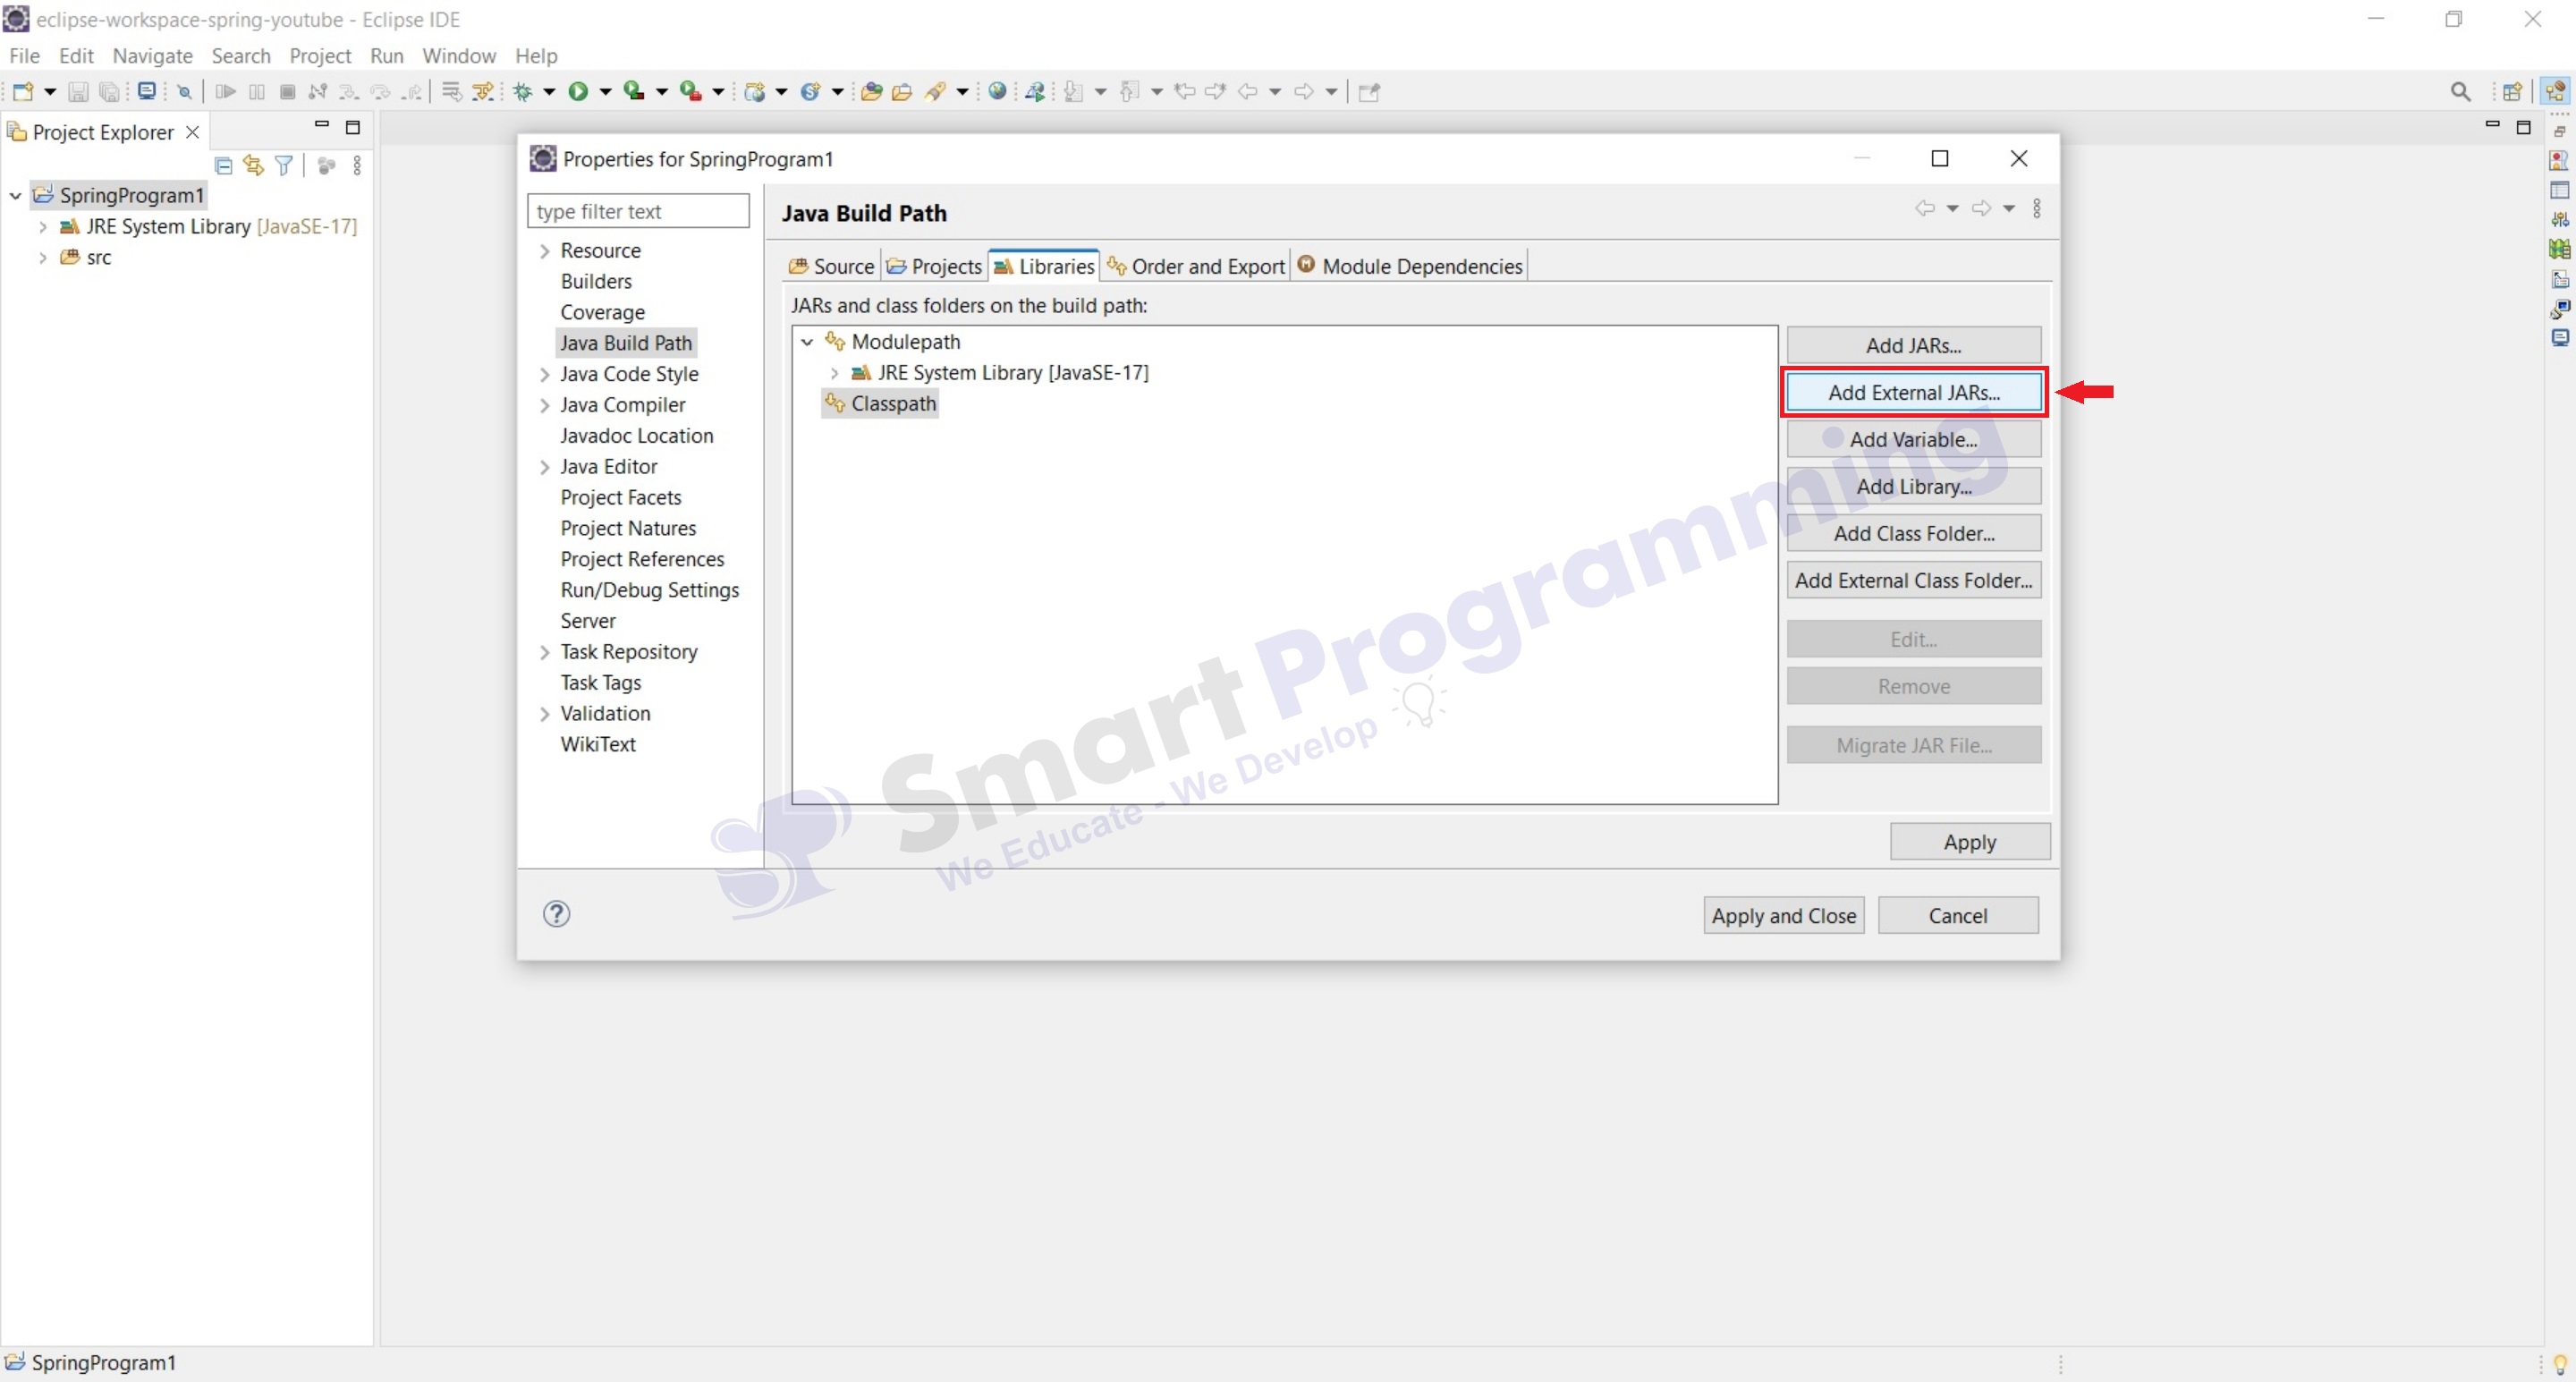Click the tip lightbulb in status bar
The image size is (2576, 1382).
click(x=2560, y=1364)
